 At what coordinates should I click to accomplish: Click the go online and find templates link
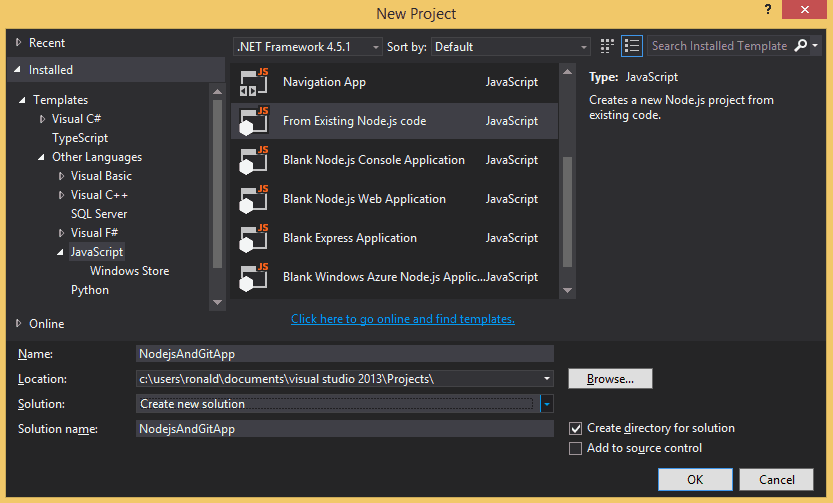pos(402,319)
